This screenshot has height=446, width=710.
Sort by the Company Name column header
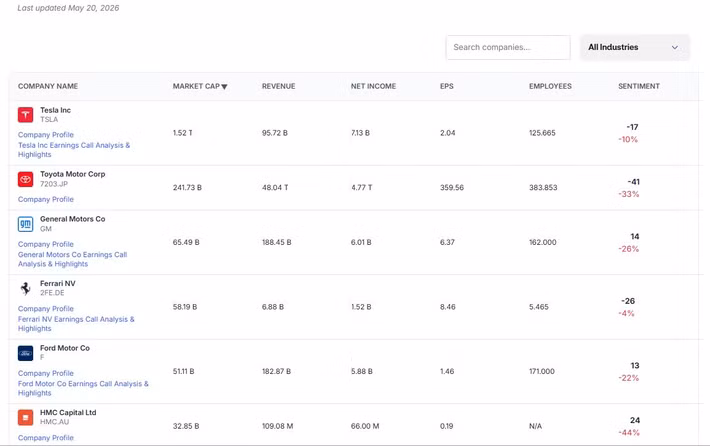pos(48,86)
